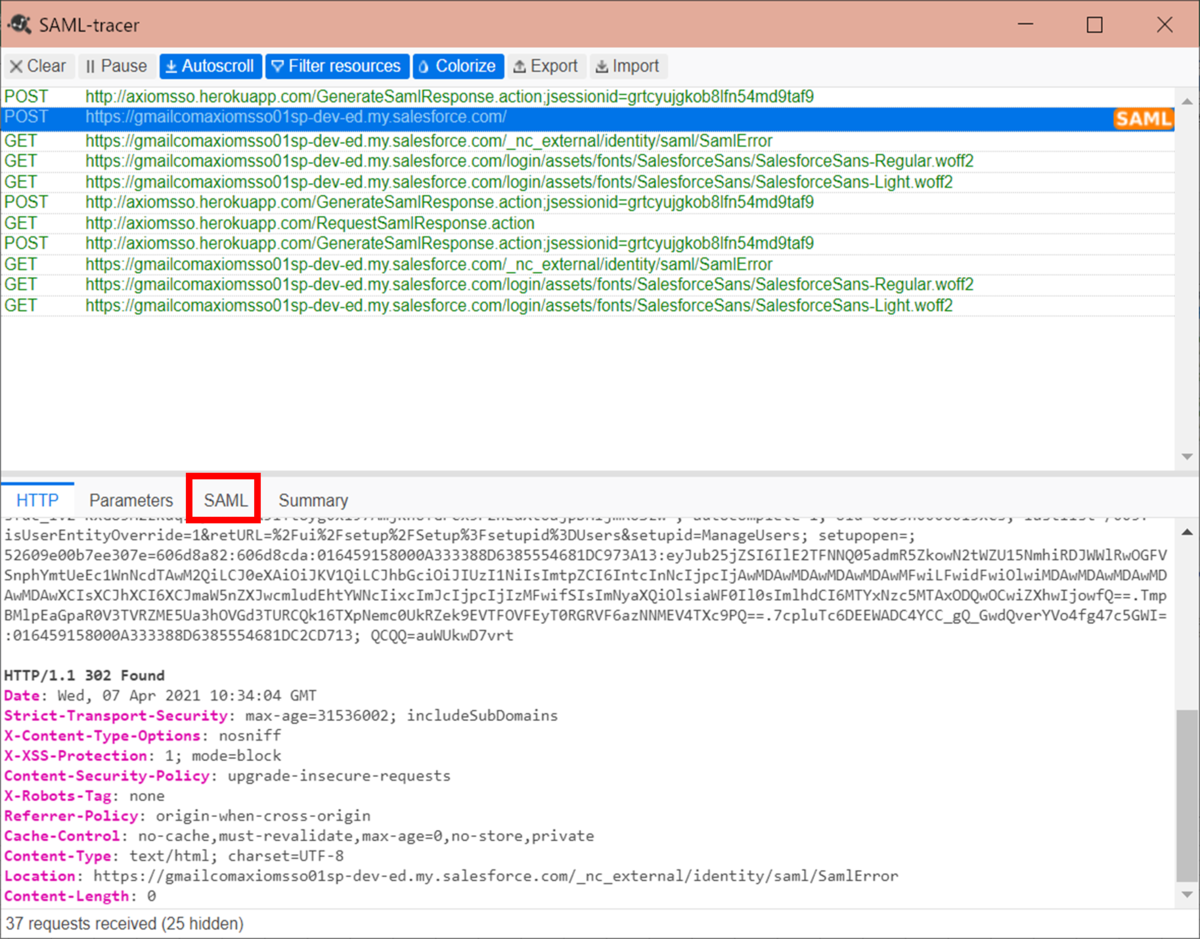Export the captured trace
1200x939 pixels.
pos(546,66)
